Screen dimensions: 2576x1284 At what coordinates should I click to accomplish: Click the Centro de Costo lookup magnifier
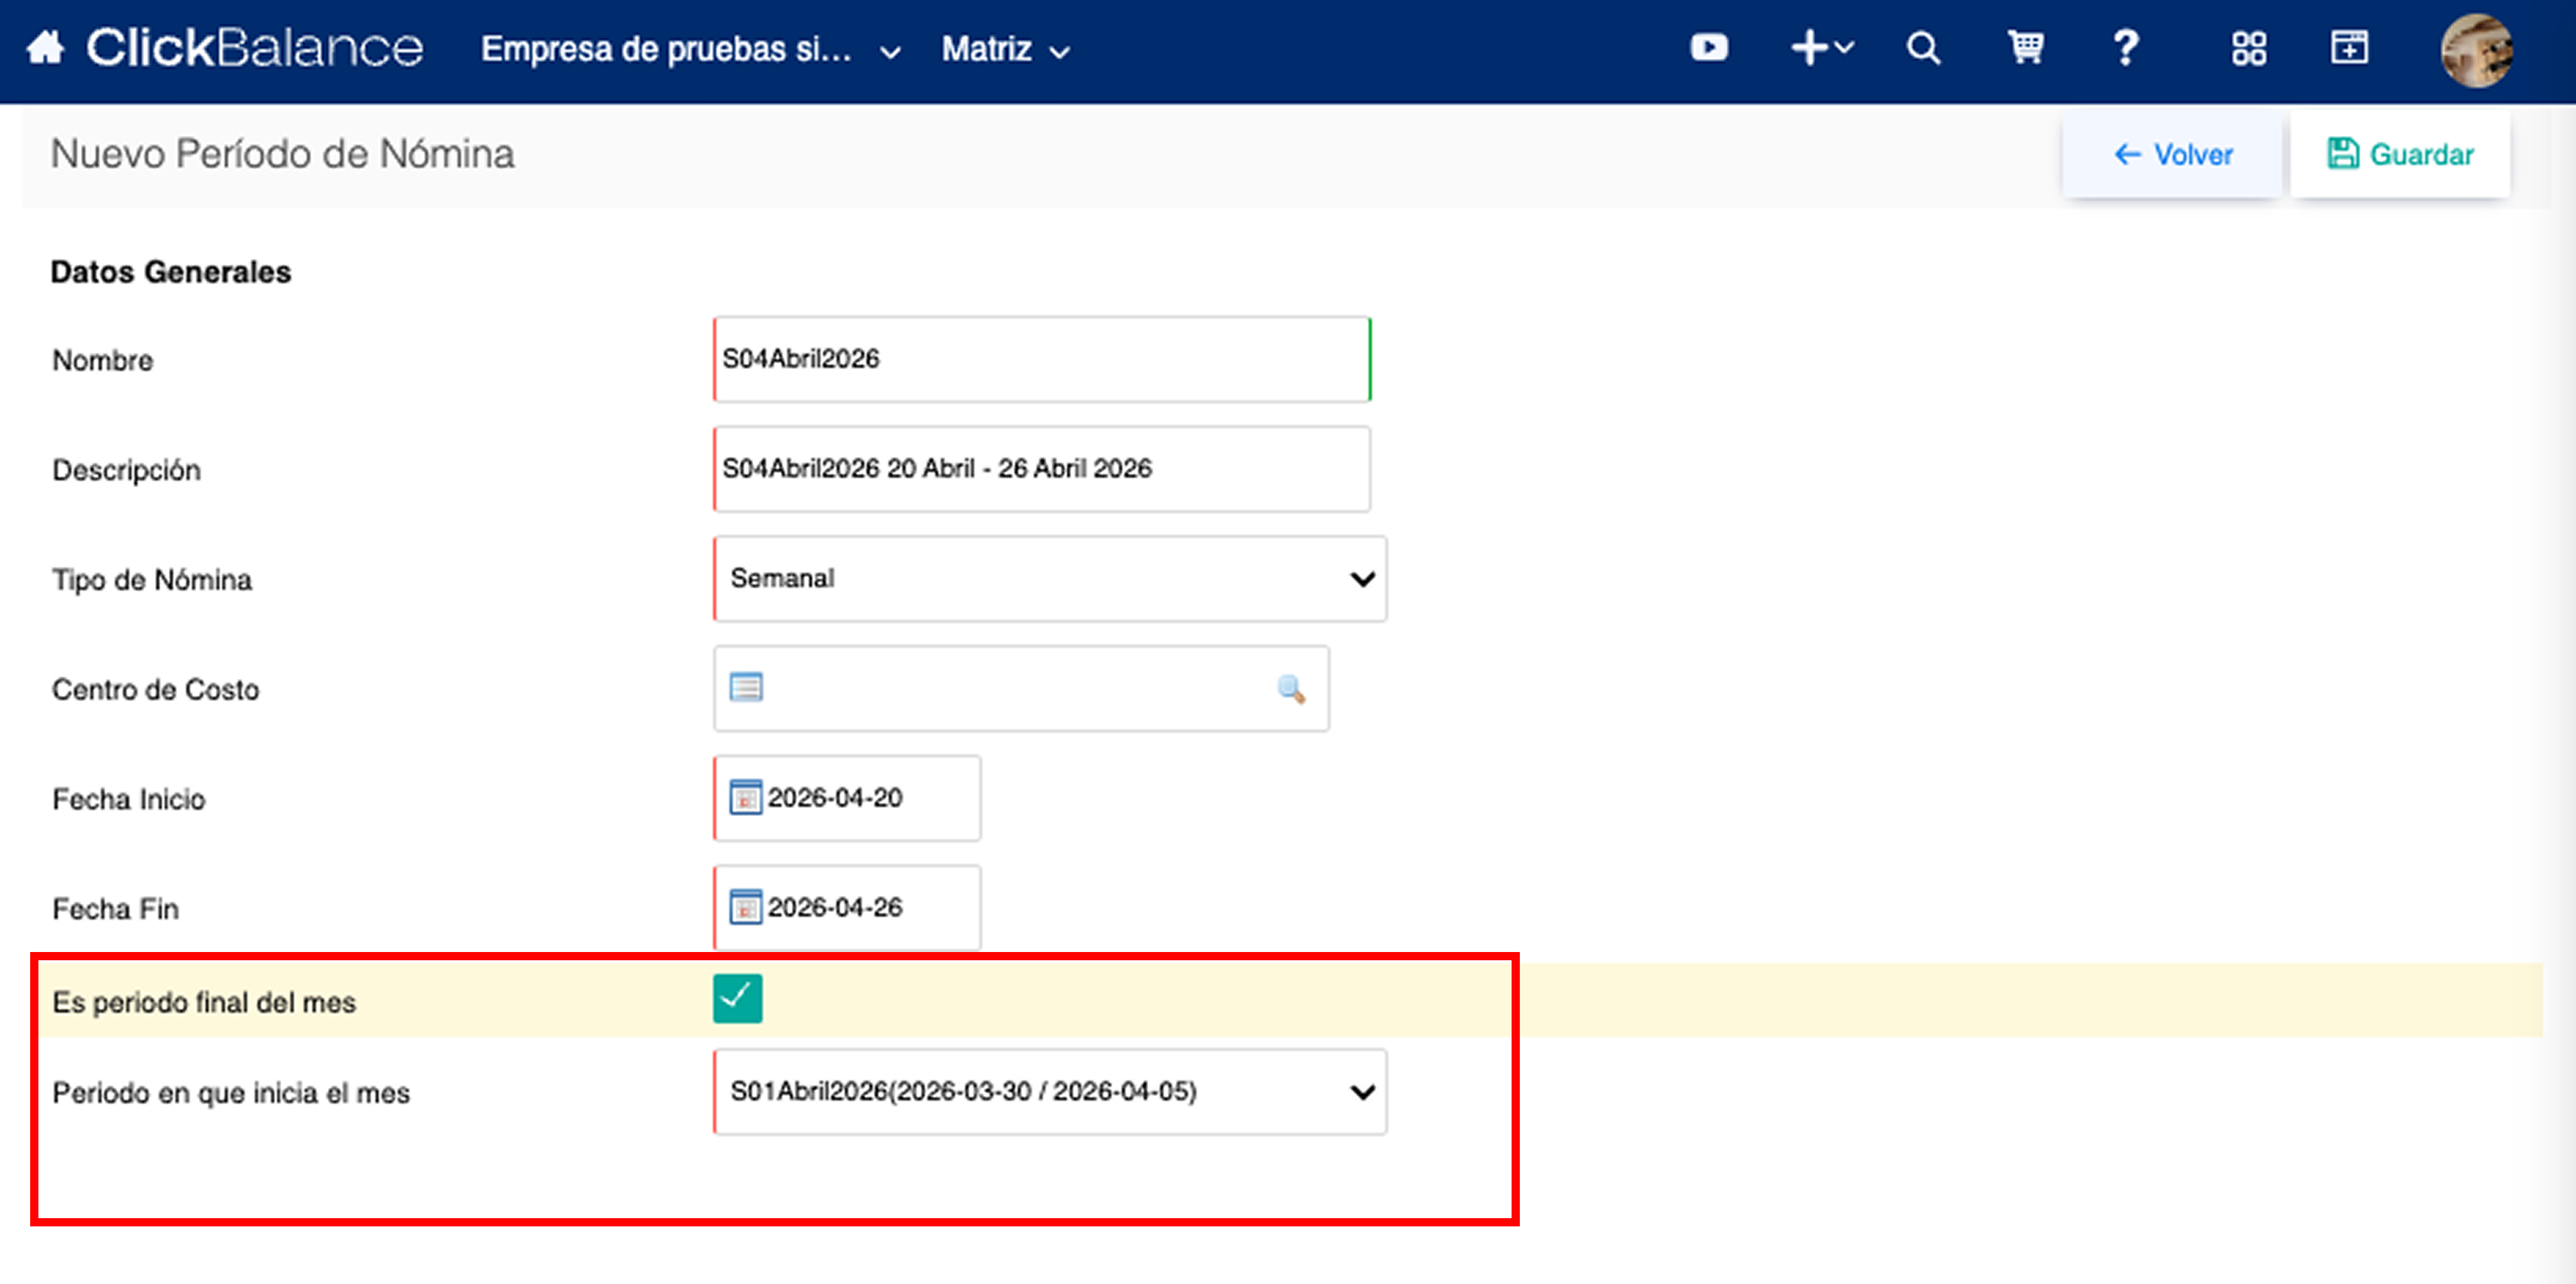[x=1291, y=689]
